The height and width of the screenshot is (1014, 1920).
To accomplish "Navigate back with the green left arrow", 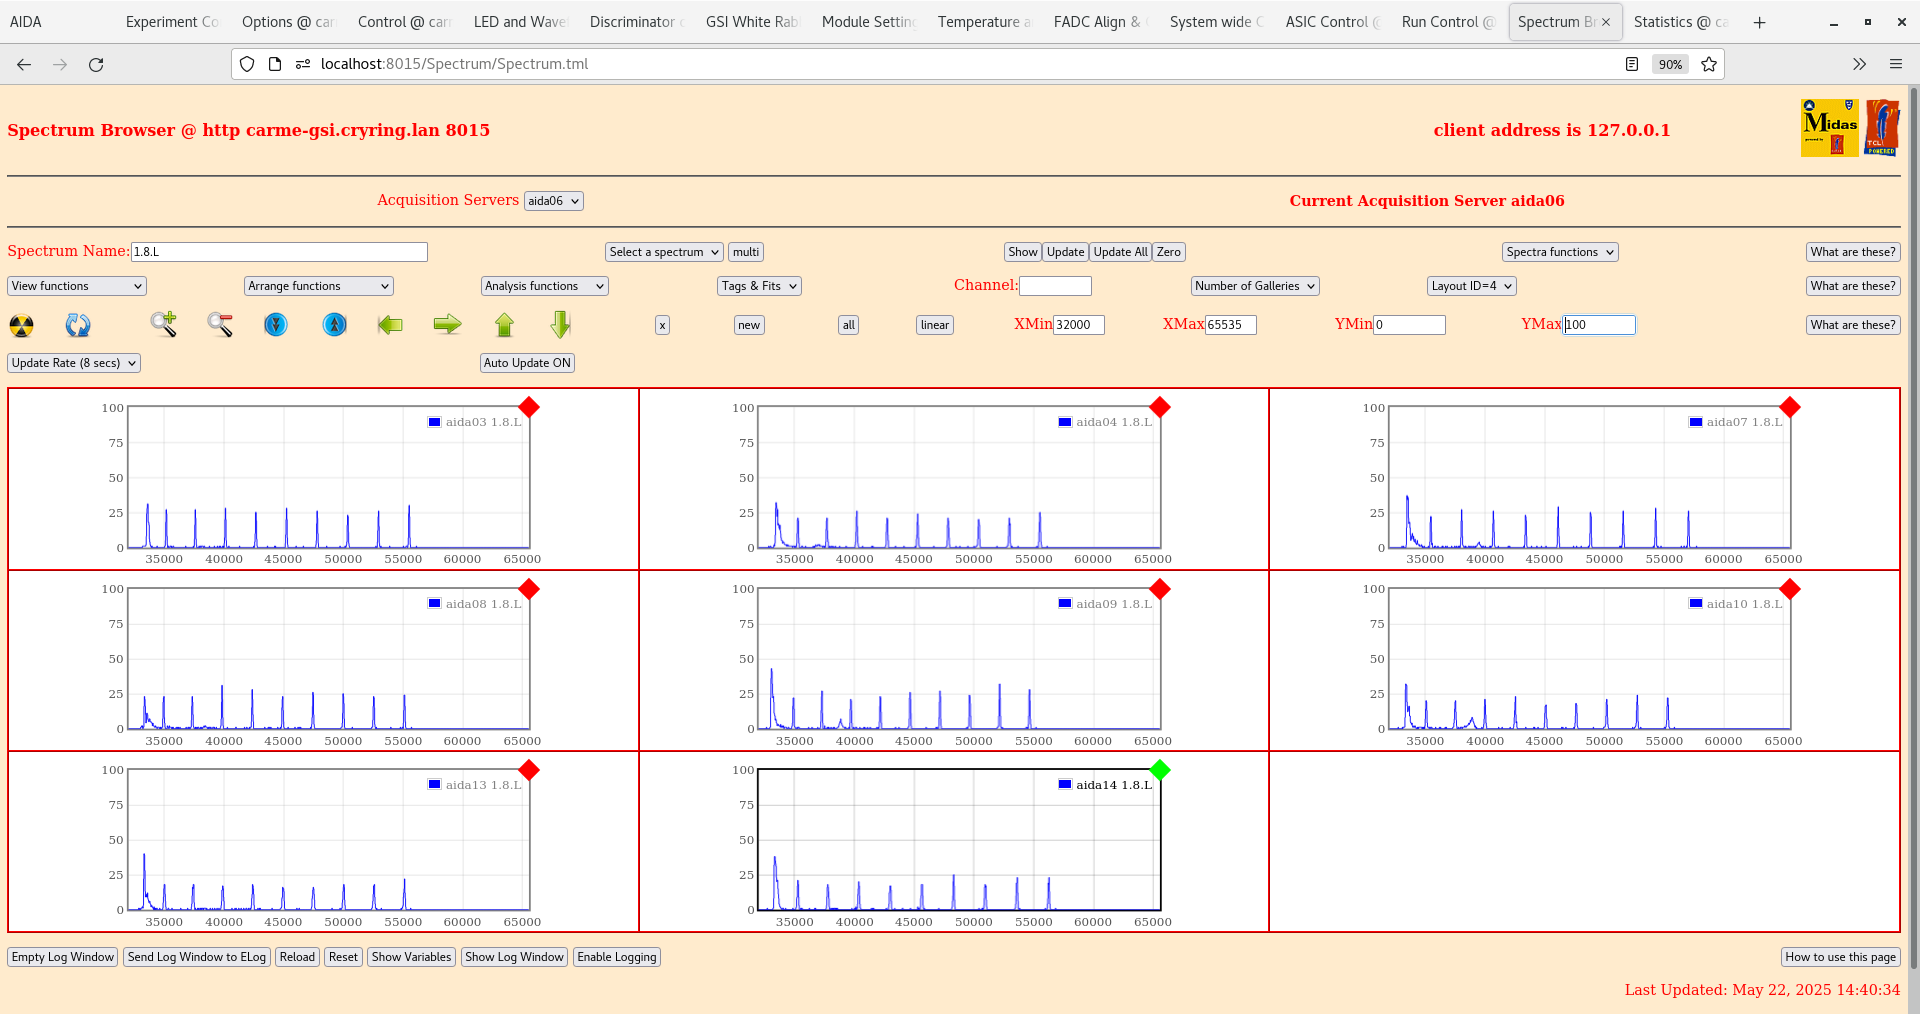I will tap(390, 325).
